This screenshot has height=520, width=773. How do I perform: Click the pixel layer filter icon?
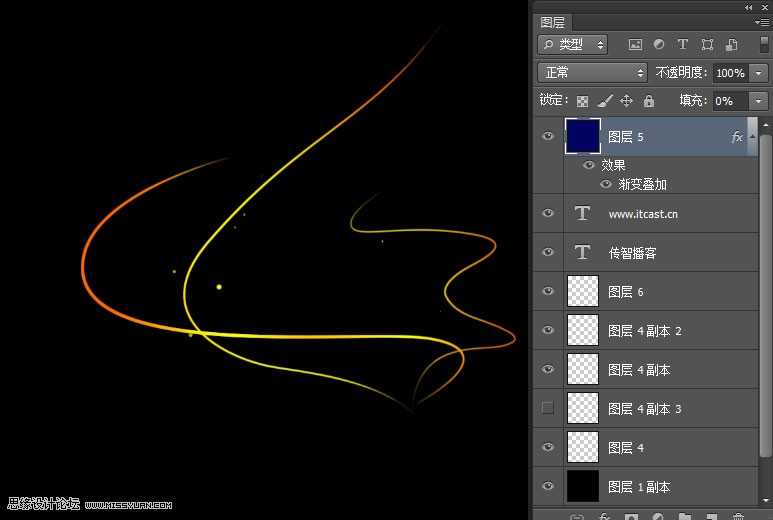635,45
